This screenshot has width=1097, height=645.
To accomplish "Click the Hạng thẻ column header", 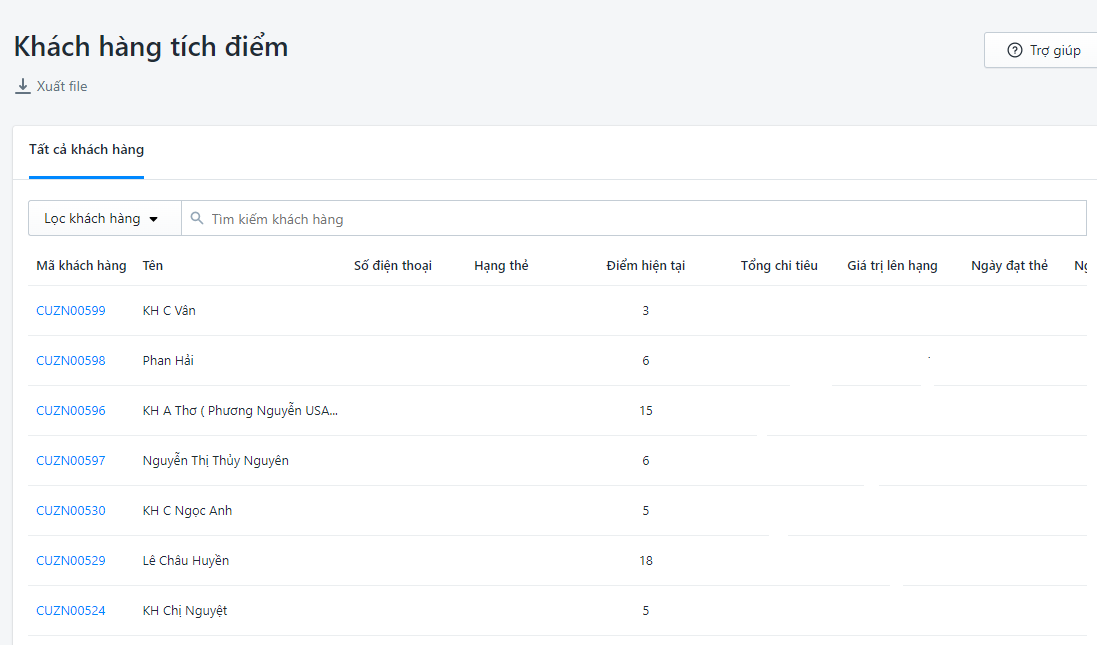I will point(501,265).
